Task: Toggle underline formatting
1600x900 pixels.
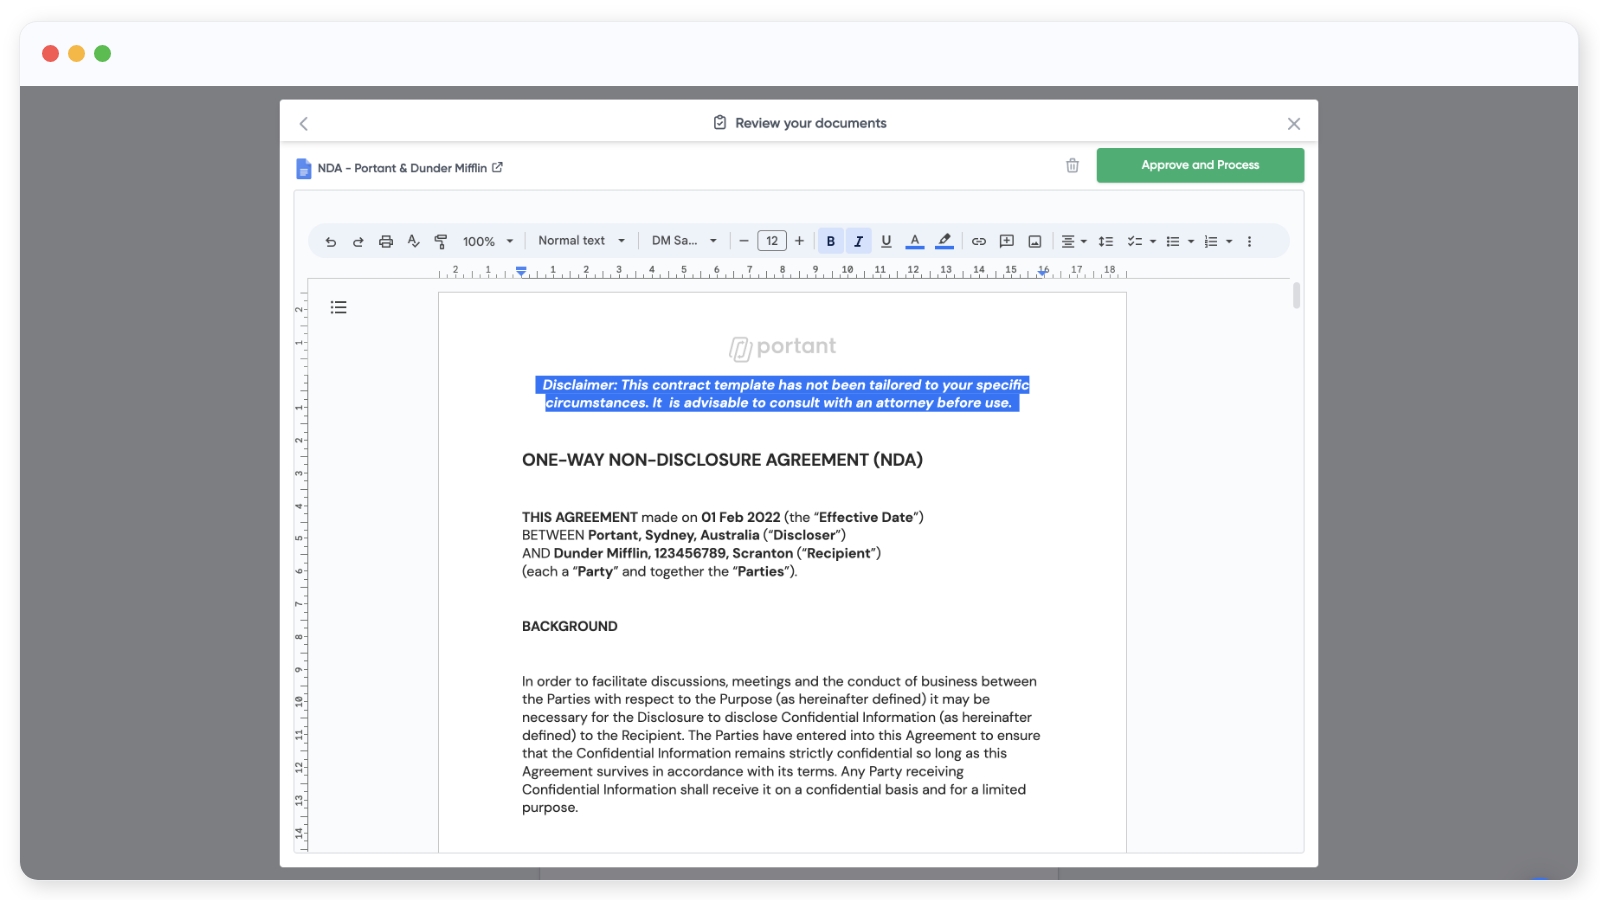Action: pos(886,242)
